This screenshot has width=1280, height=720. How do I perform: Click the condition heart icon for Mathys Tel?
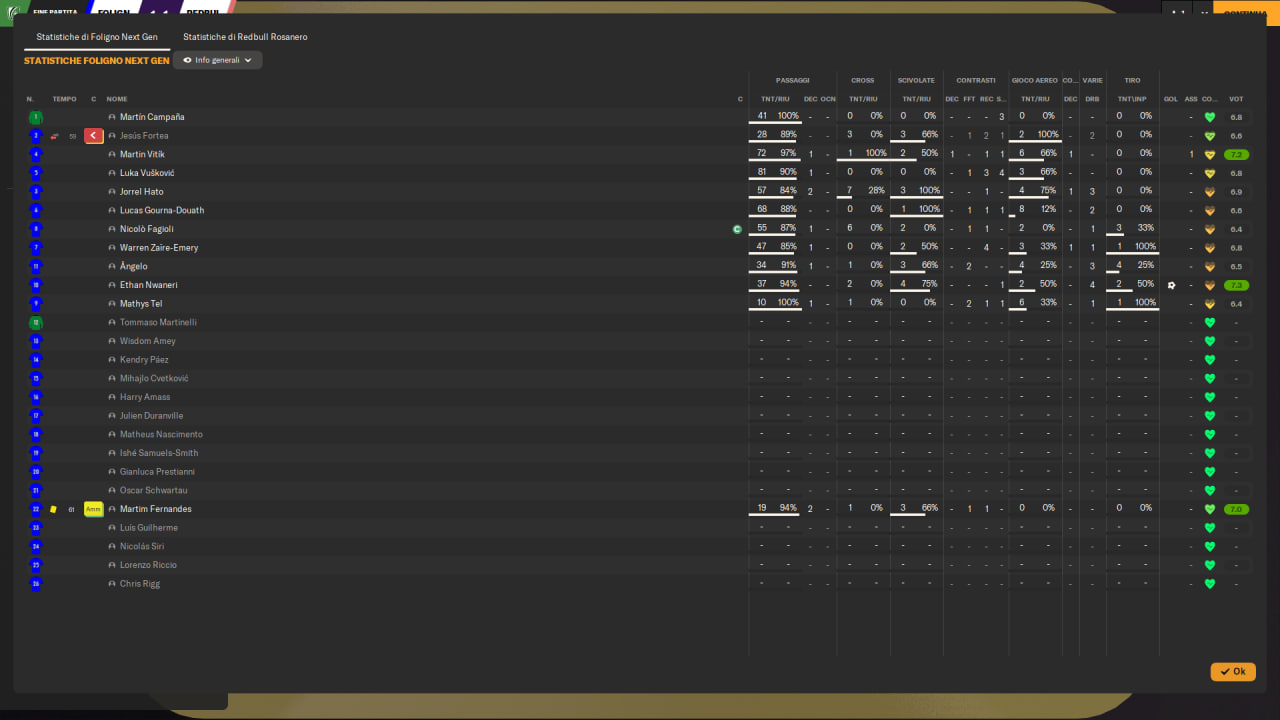[1210, 304]
